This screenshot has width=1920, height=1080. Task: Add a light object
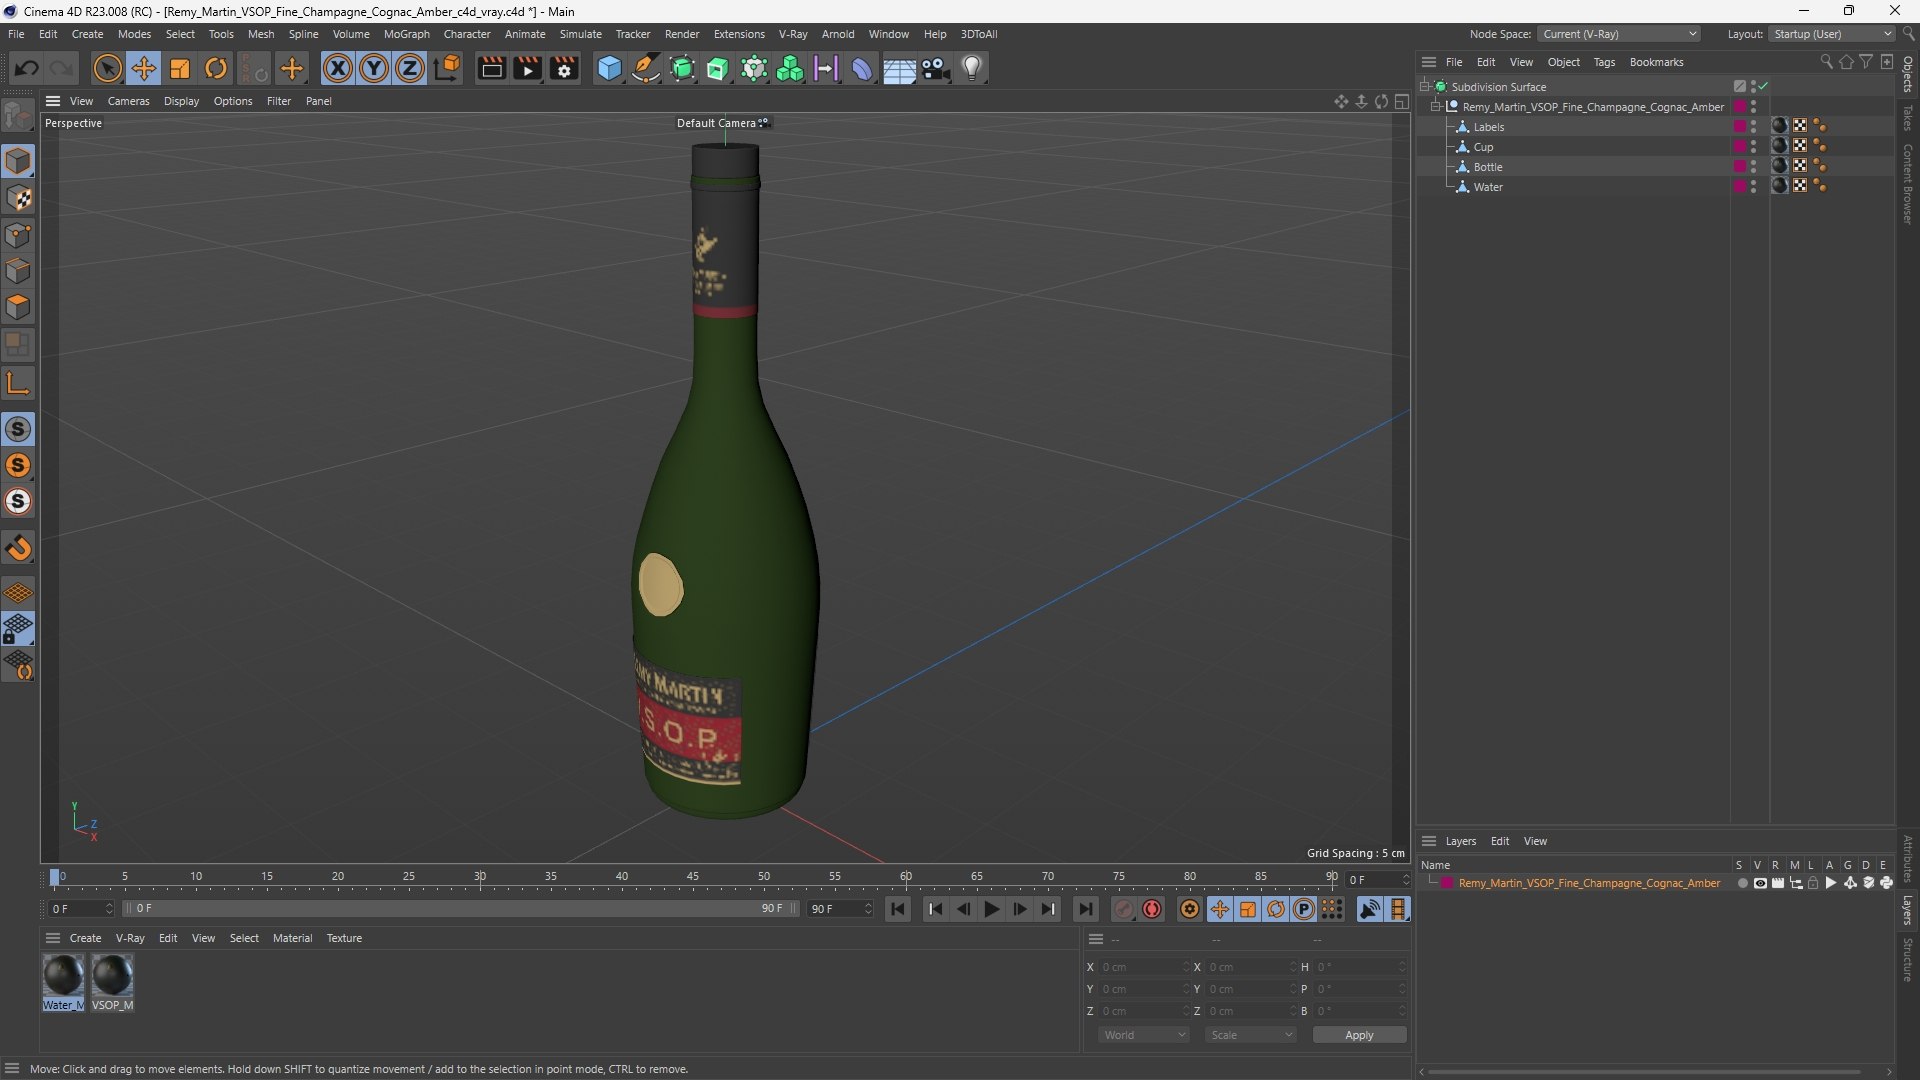point(972,68)
